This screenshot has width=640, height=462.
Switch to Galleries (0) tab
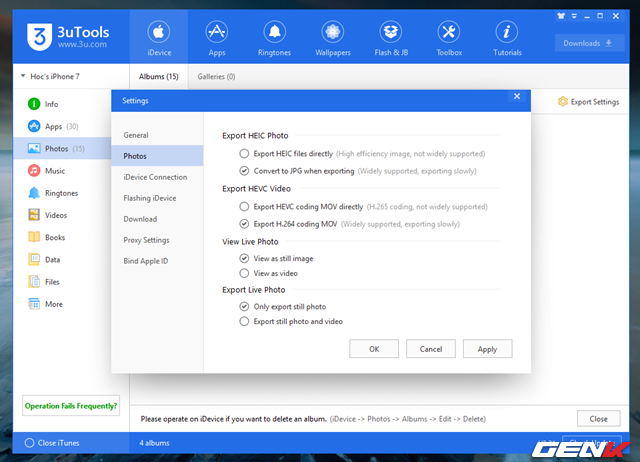click(x=216, y=76)
